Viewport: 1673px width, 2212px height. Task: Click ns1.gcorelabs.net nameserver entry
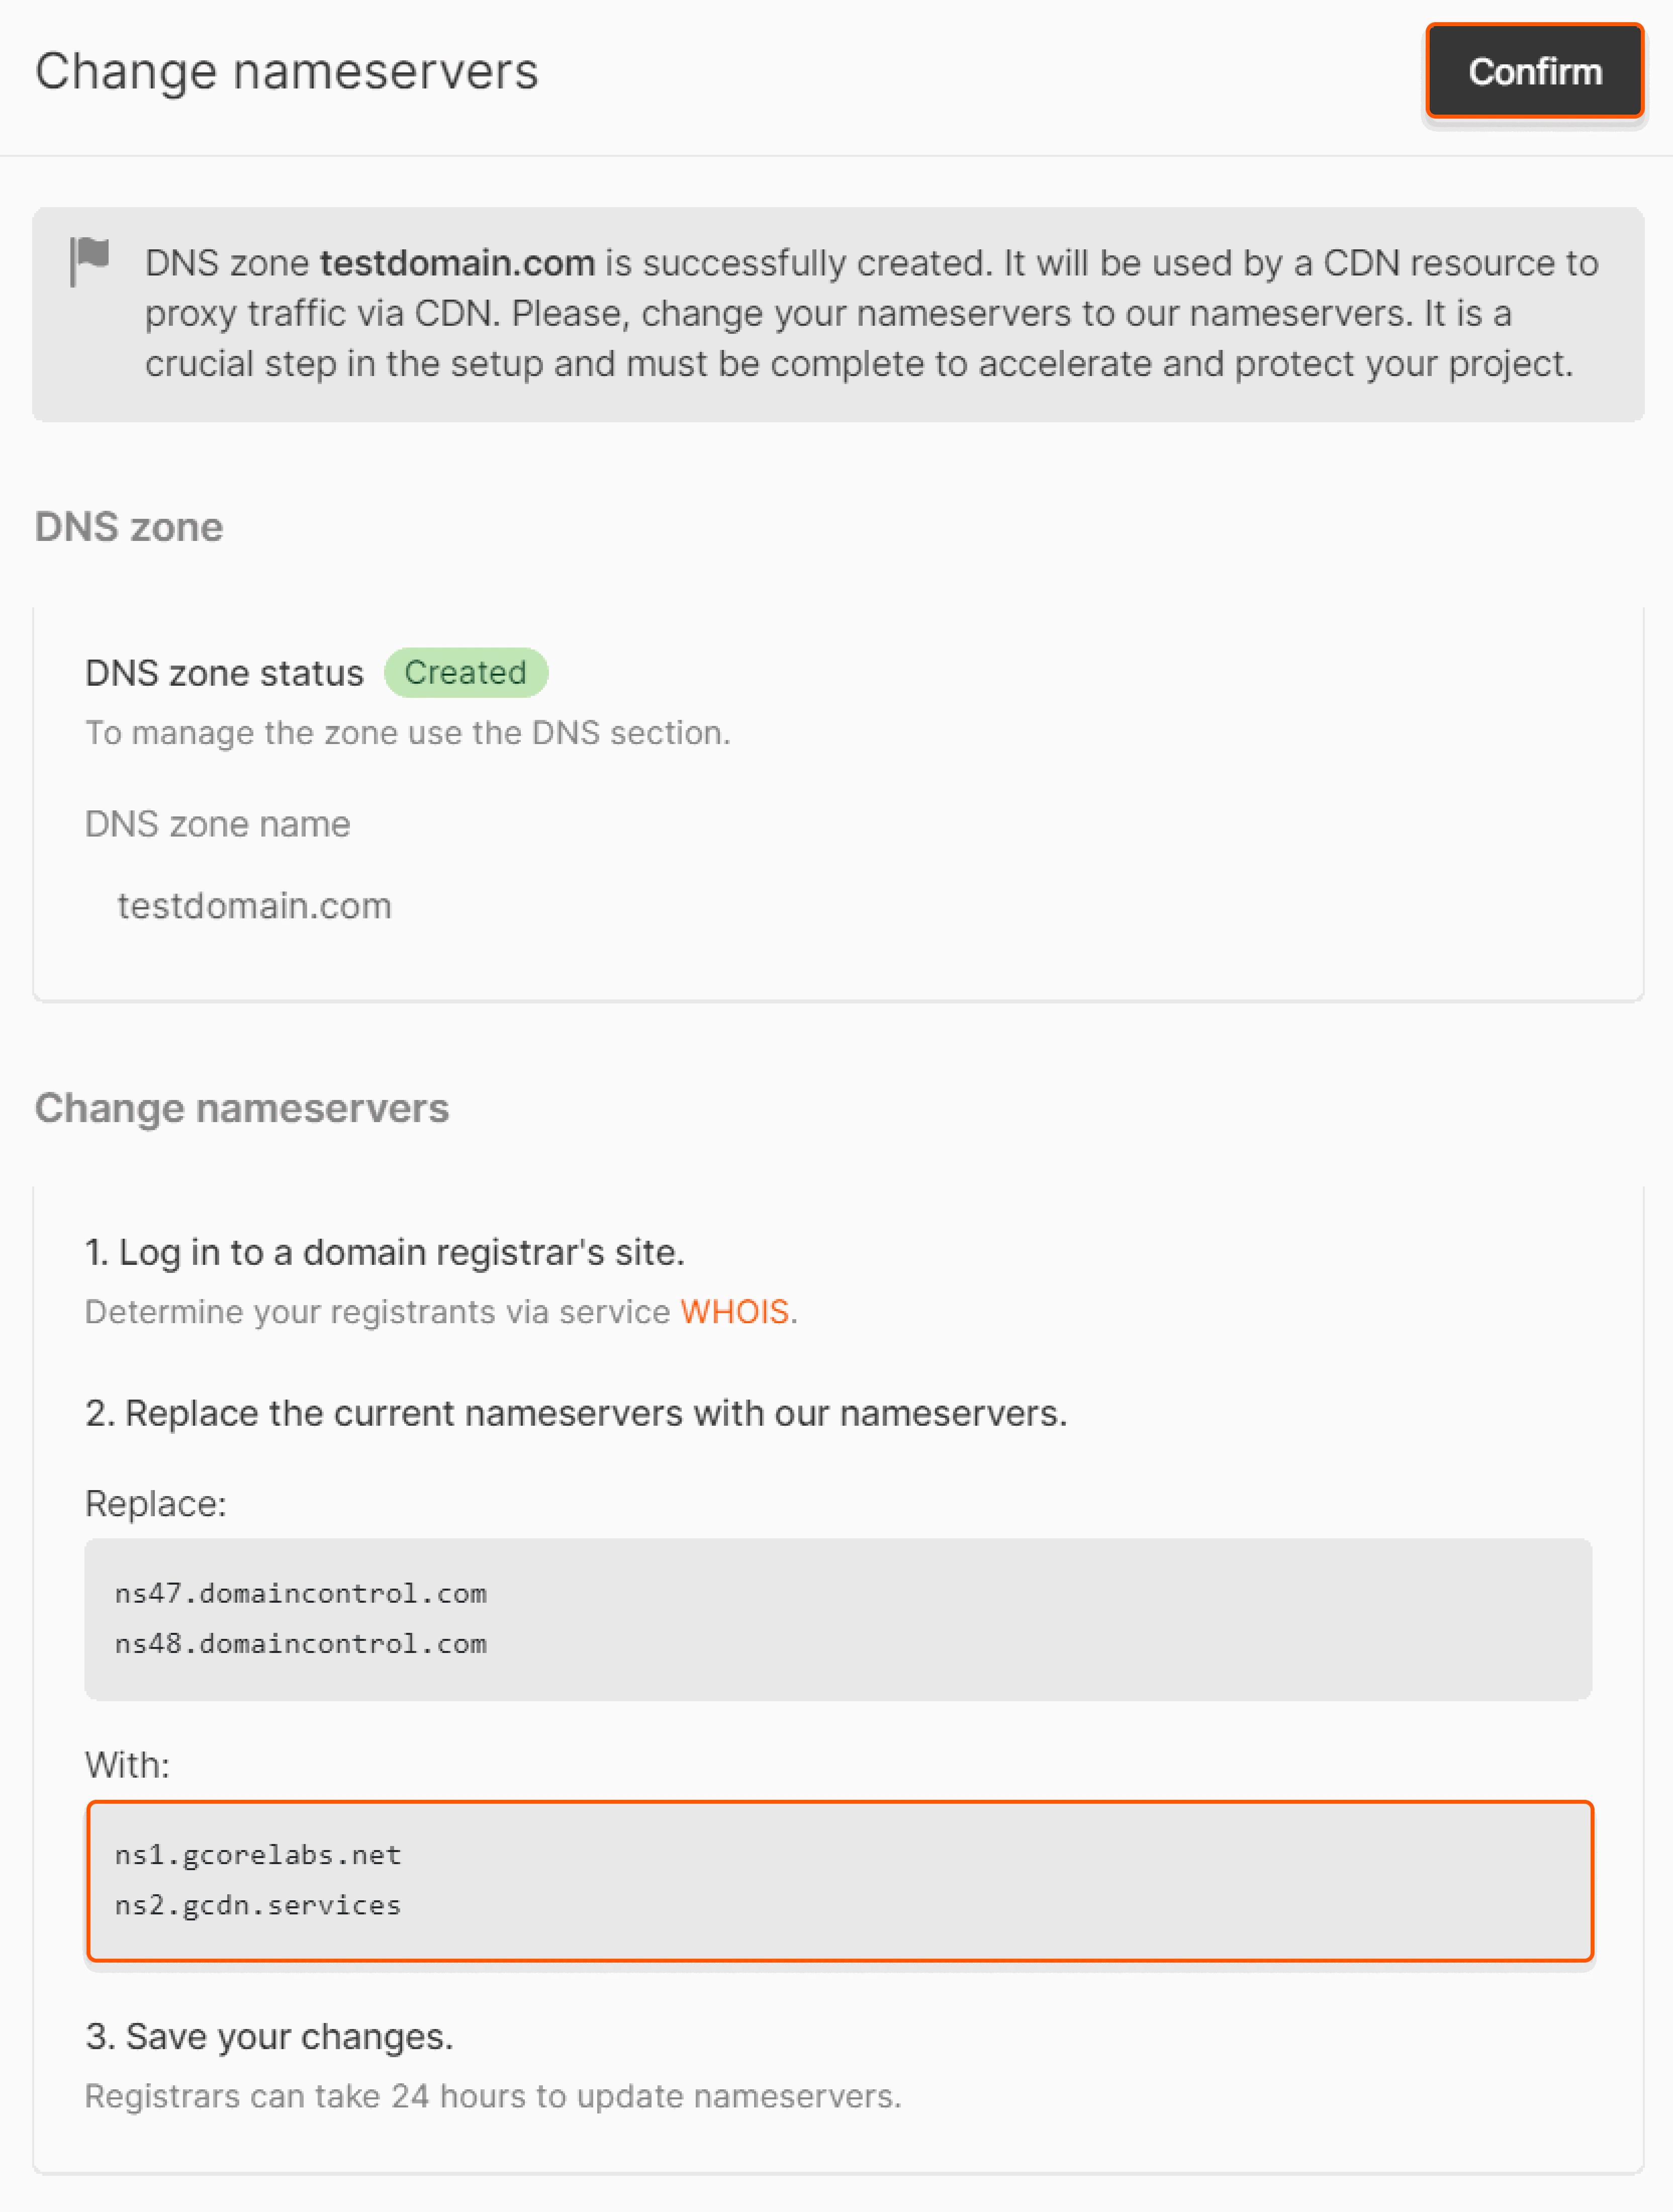click(258, 1854)
